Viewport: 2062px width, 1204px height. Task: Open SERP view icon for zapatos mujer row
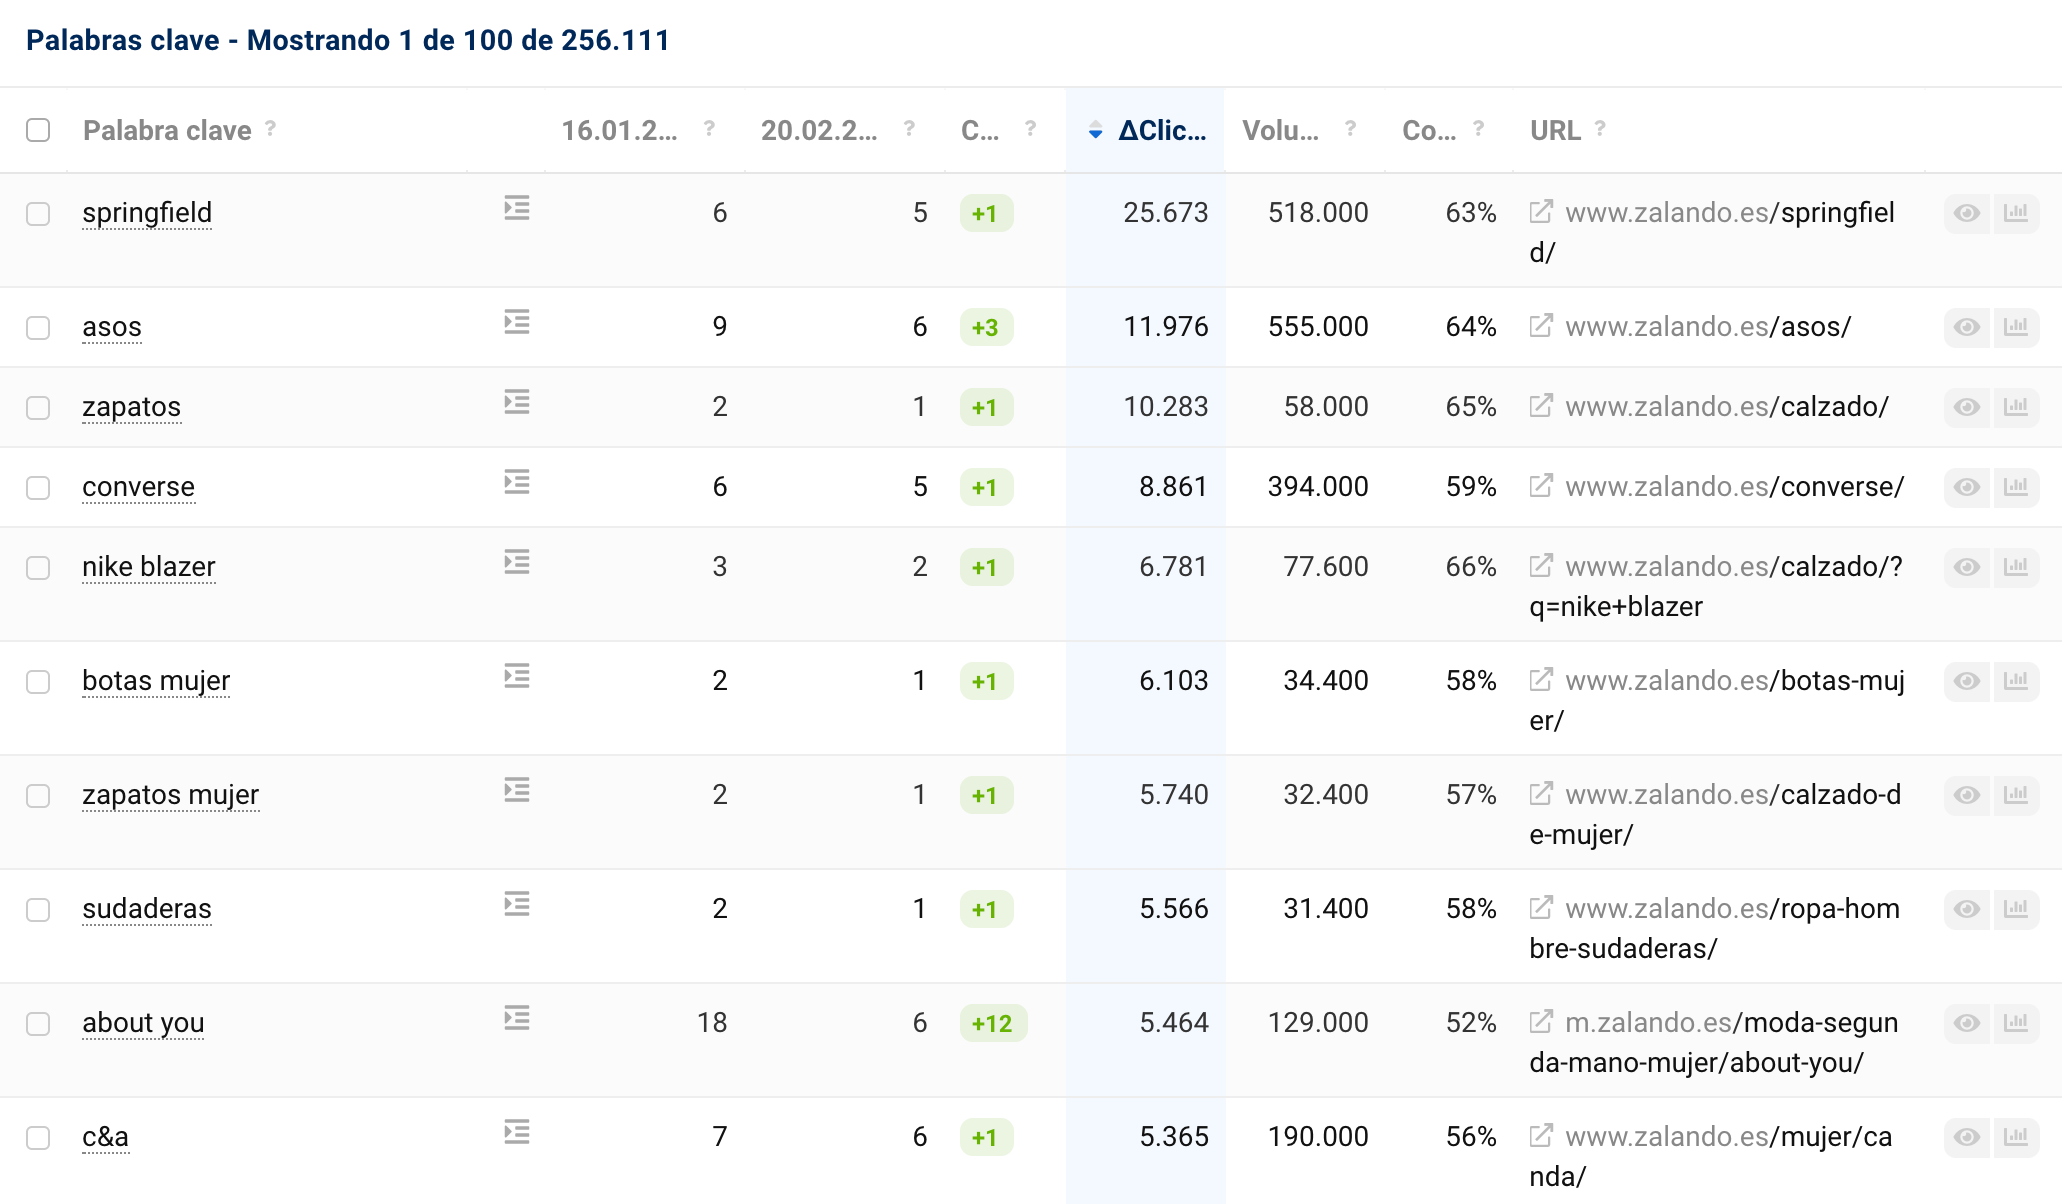(x=517, y=790)
